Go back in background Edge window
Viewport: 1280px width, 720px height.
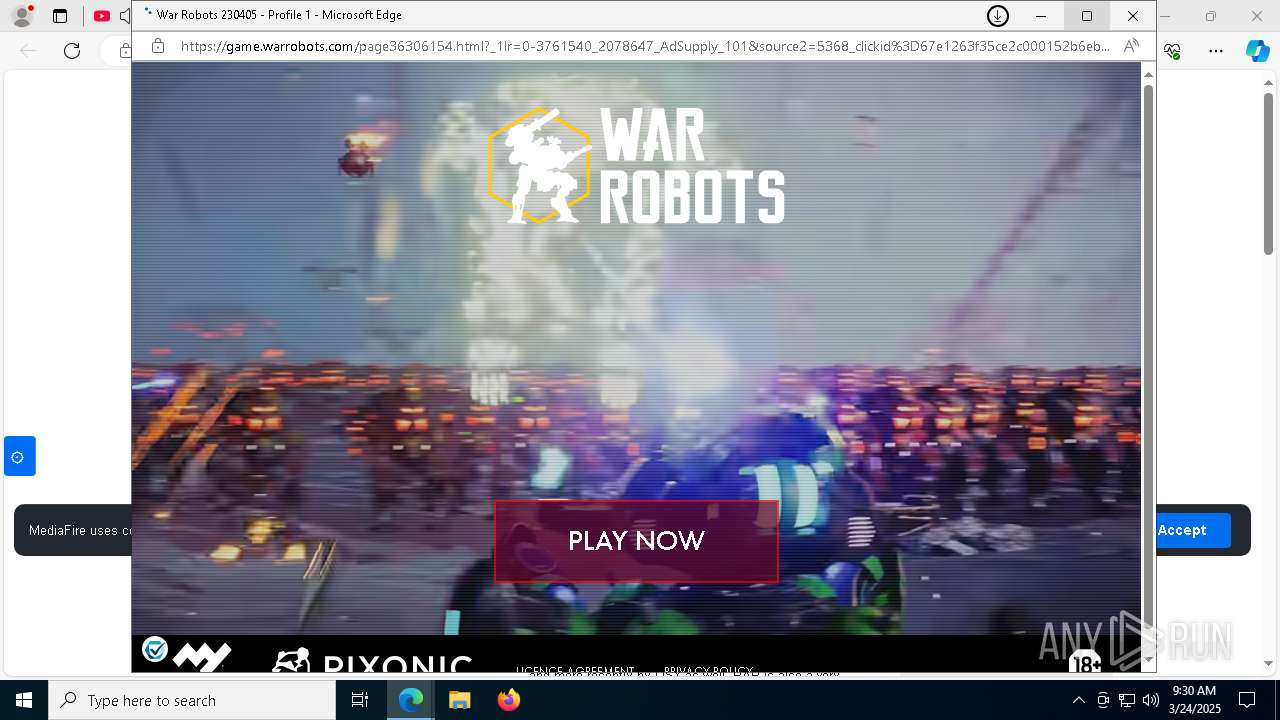point(28,50)
